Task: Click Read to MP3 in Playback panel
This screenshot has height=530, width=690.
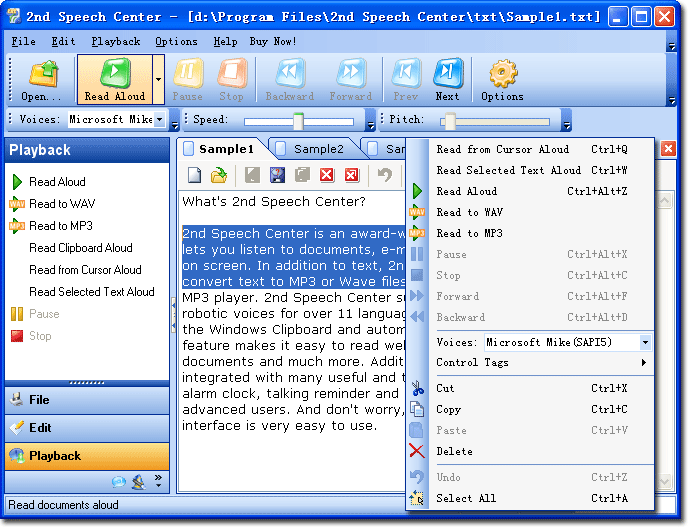Action: (x=61, y=226)
